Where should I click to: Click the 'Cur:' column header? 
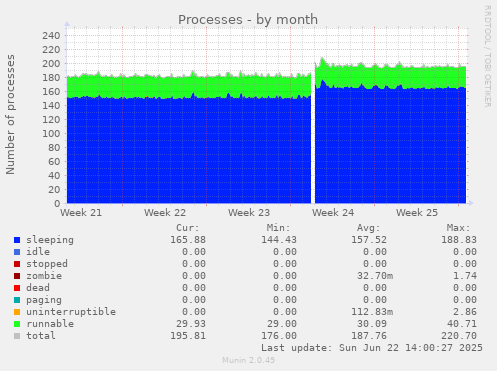click(x=188, y=228)
